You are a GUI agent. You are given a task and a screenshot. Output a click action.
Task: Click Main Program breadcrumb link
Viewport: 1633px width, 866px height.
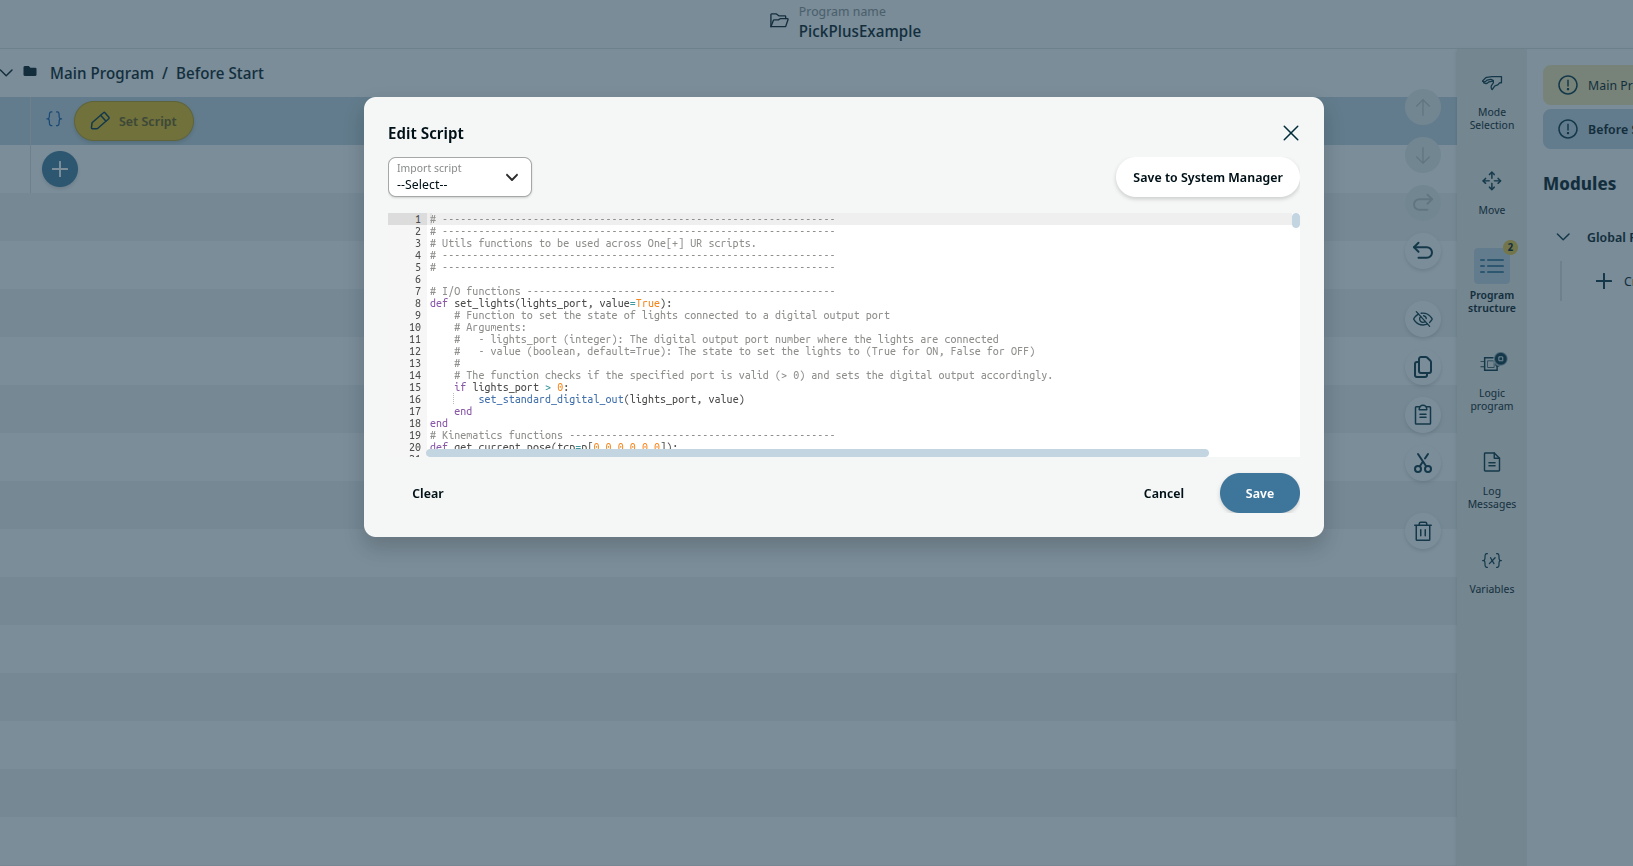[102, 73]
